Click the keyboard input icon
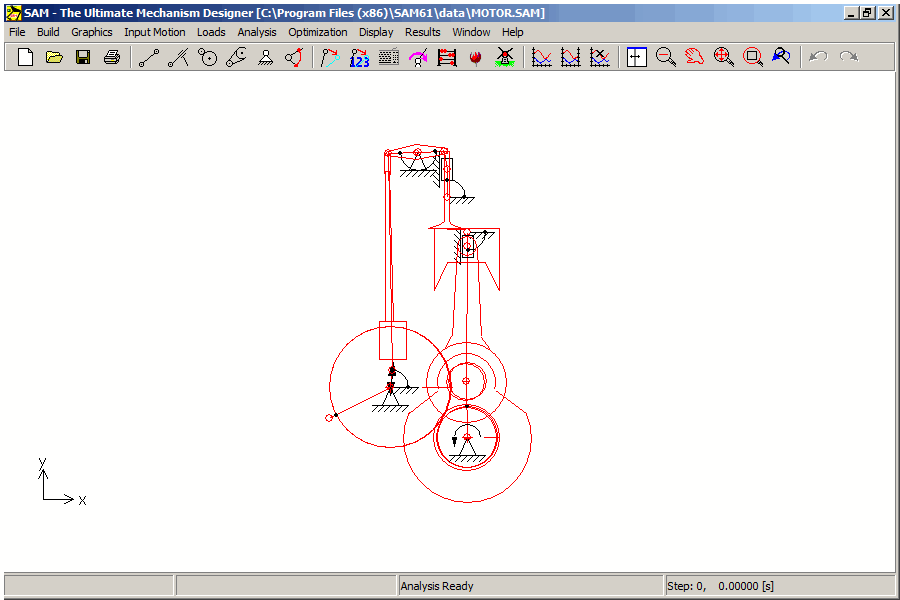This screenshot has width=900, height=600. point(389,57)
